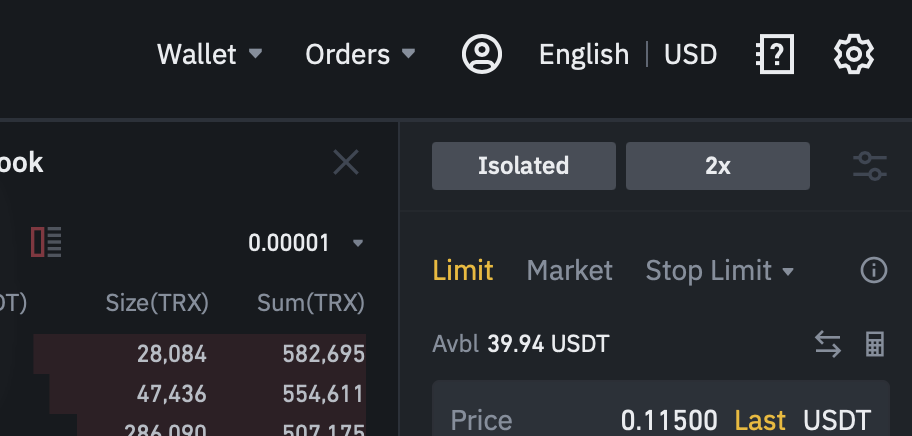Click the Isolated margin mode button
The image size is (912, 436).
pos(523,166)
